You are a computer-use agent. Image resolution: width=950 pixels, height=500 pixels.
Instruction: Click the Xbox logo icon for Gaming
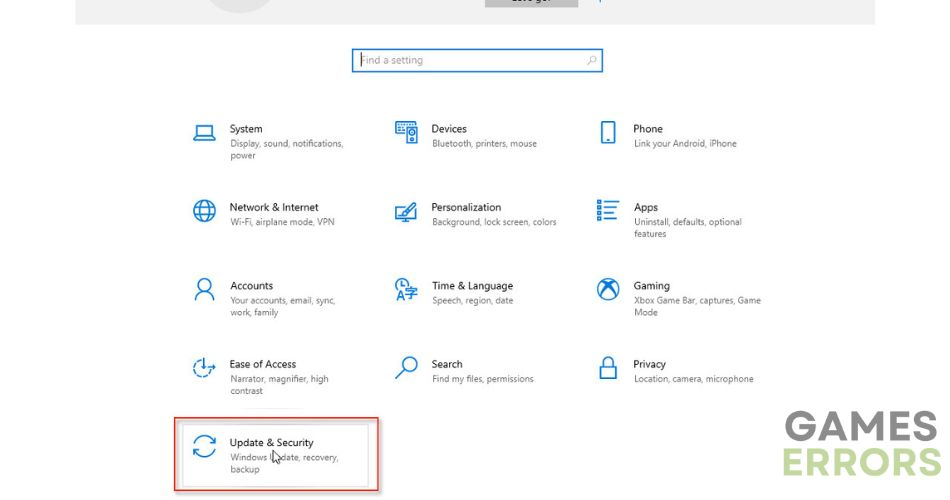point(608,290)
